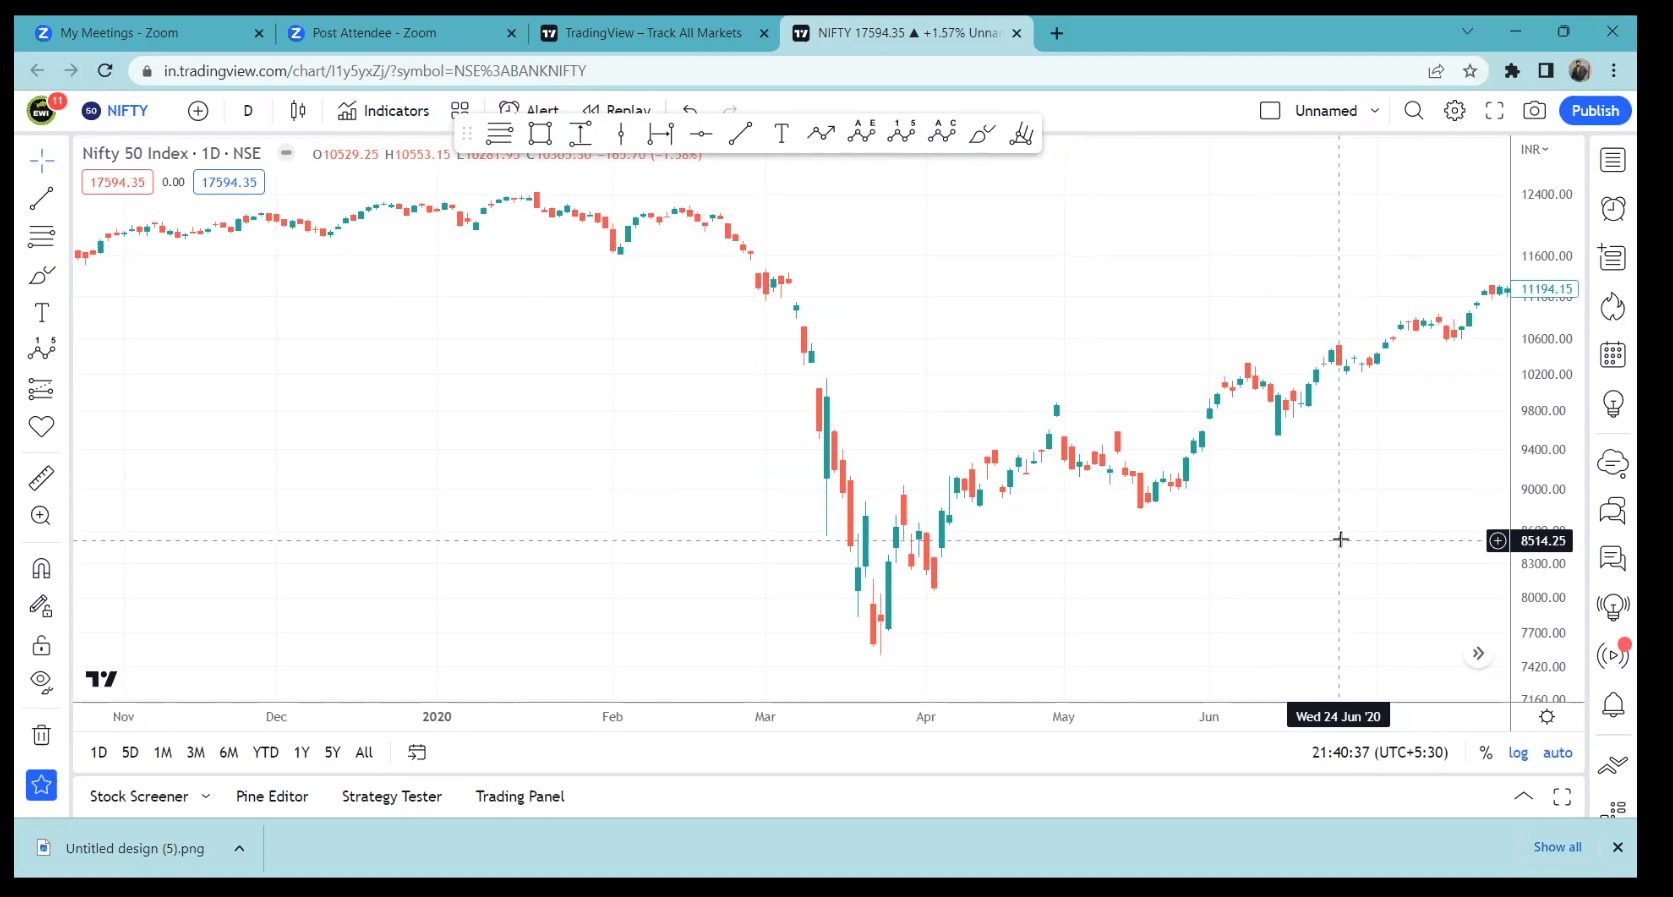Take a chart snapshot with camera icon
The image size is (1673, 897).
tap(1534, 111)
